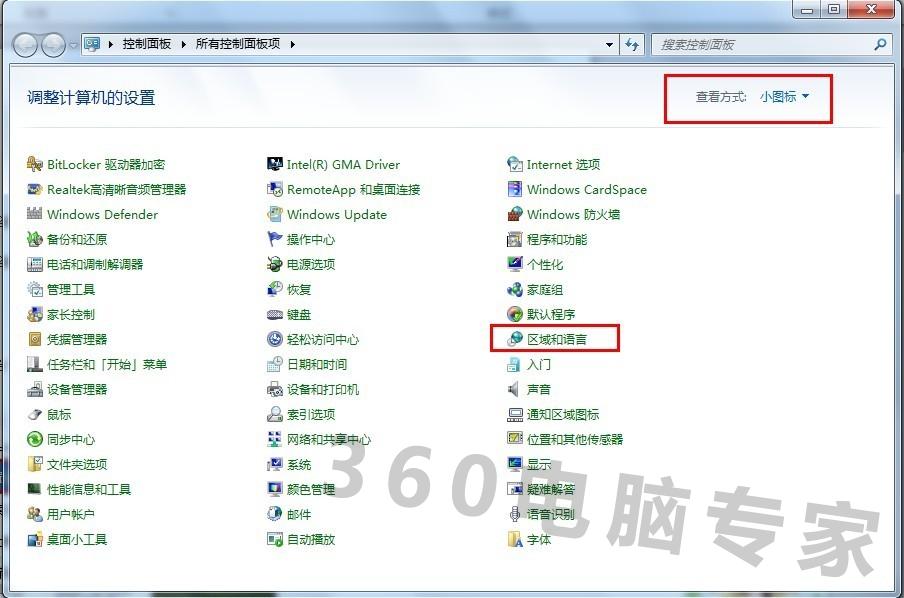The height and width of the screenshot is (598, 904).
Task: Open the 查看方式 小图标 dropdown
Action: 784,96
